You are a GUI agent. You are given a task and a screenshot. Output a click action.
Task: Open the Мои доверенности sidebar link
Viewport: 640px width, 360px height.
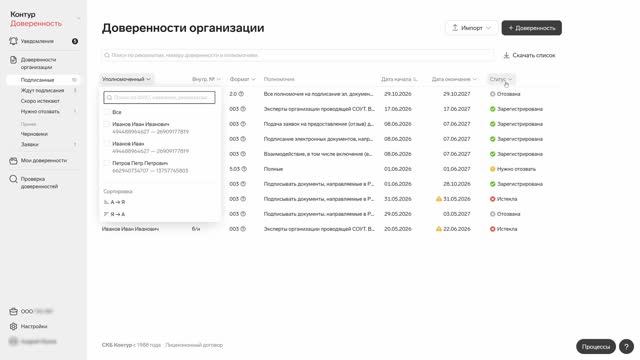[x=44, y=161]
